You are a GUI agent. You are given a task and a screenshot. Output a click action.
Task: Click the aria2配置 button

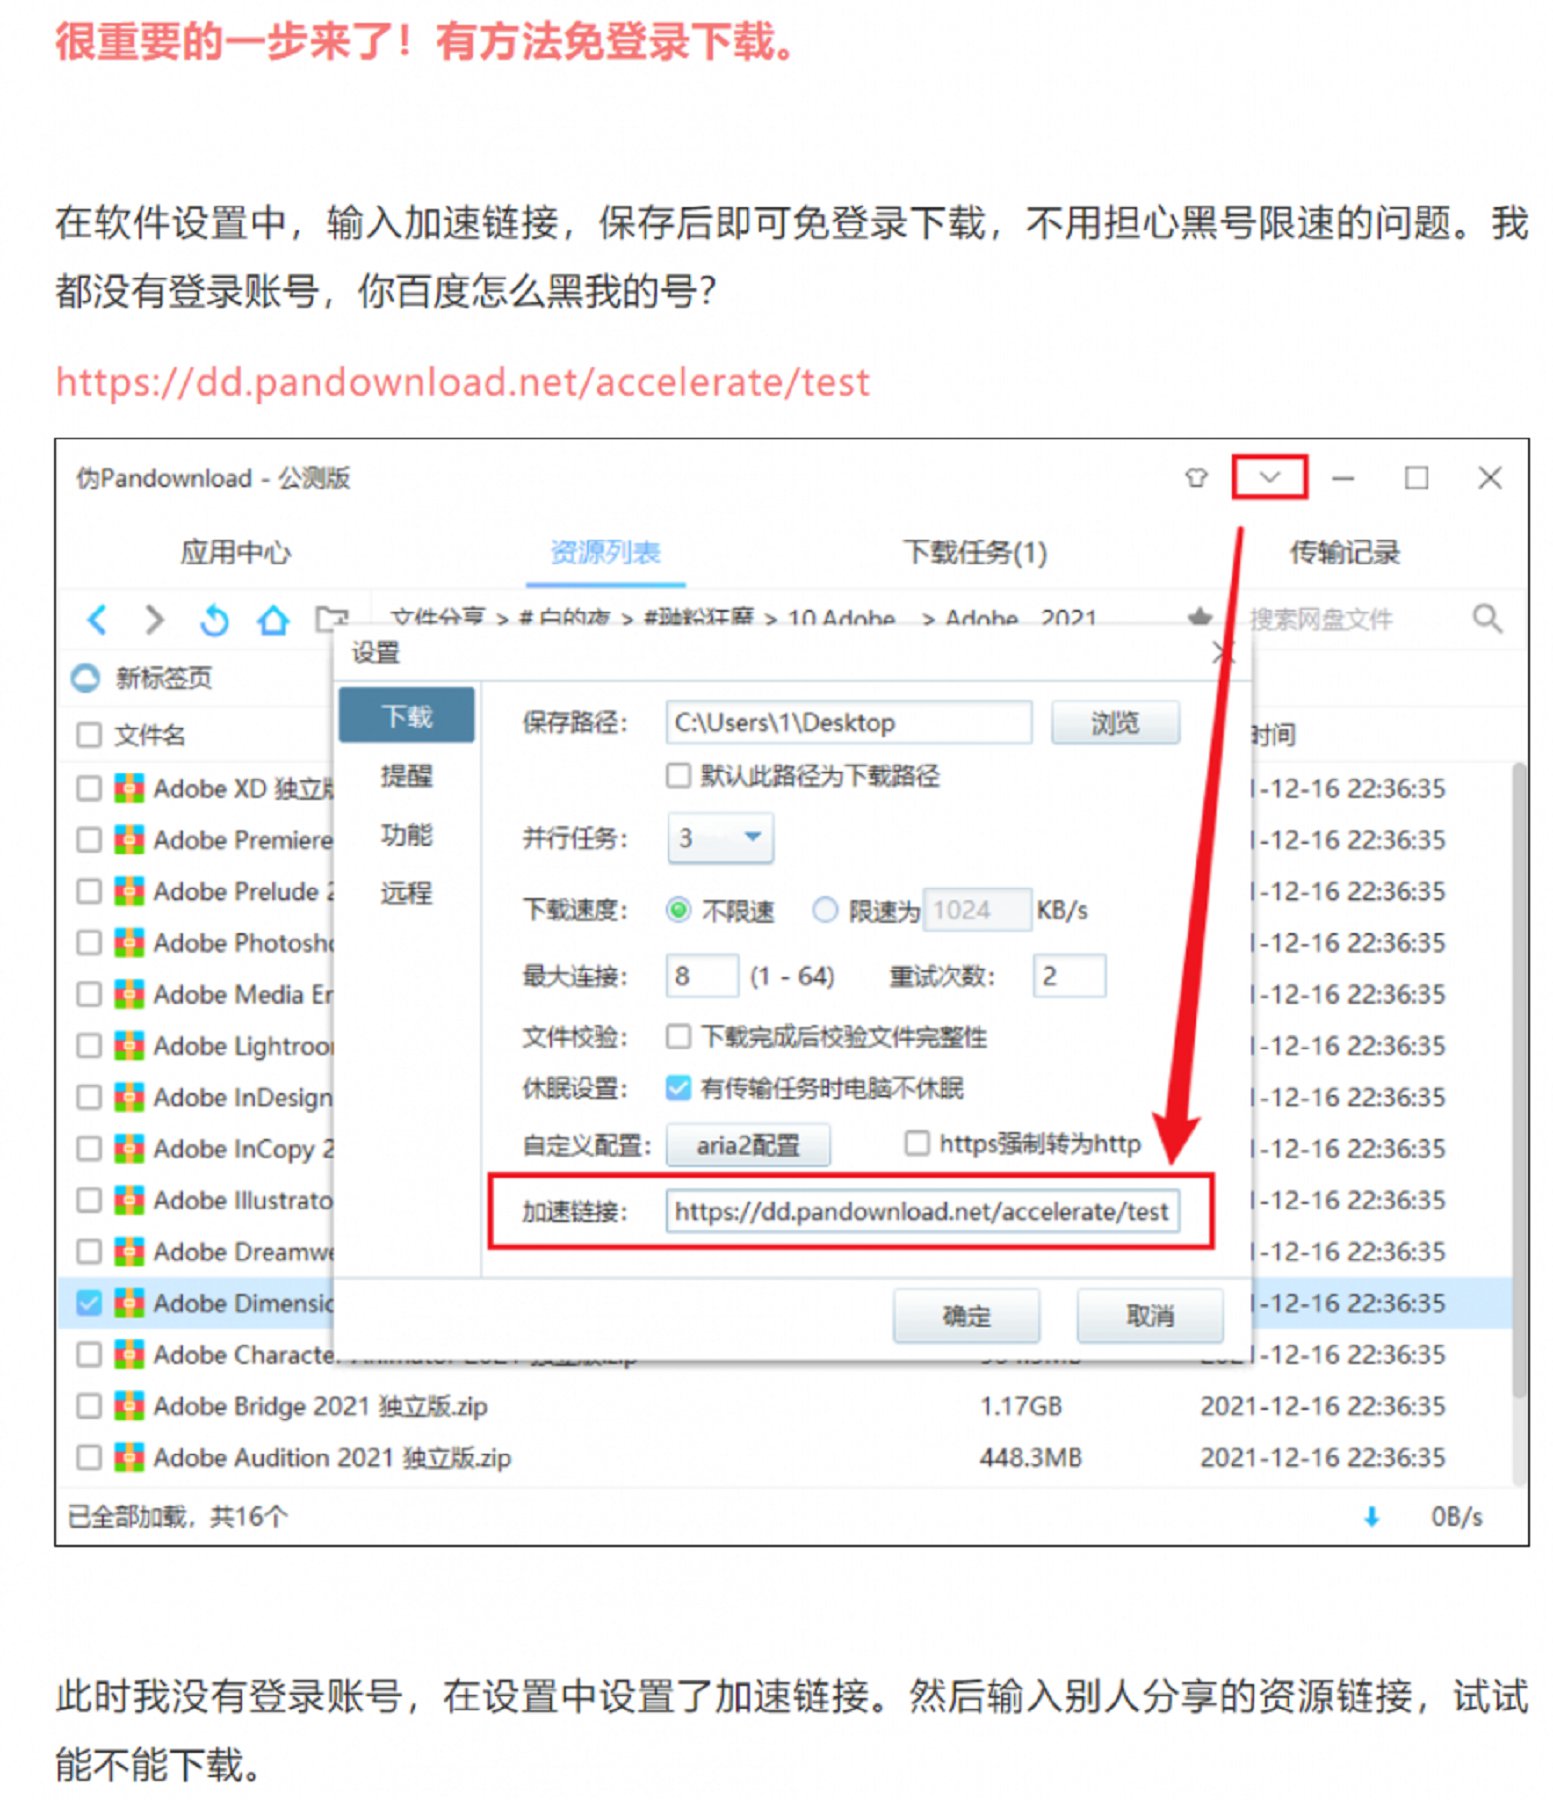click(748, 1145)
